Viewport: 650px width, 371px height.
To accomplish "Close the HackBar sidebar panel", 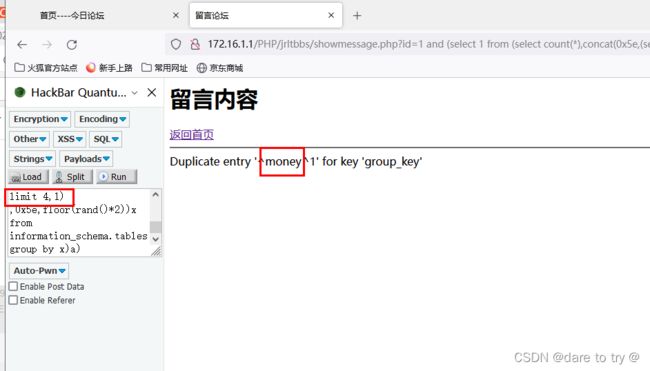I will point(152,92).
